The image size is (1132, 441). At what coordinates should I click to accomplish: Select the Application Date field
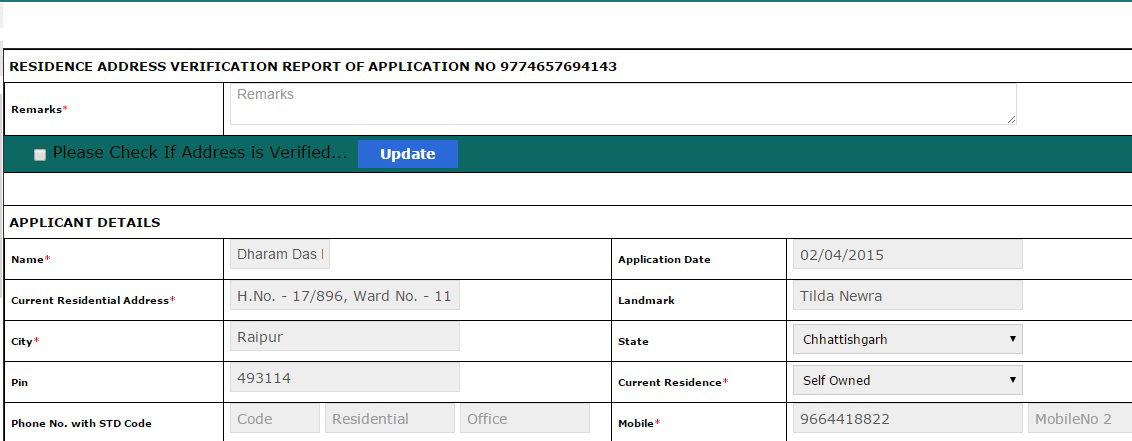[x=906, y=255]
